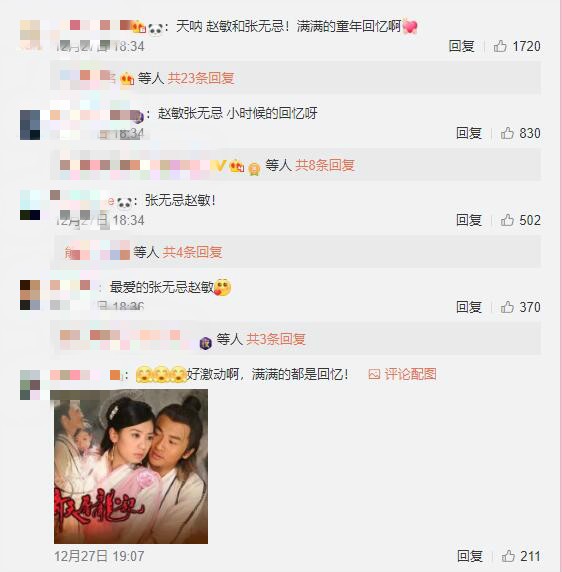Screen dimensions: 563x572
Task: Like the comment with 370 likes
Action: click(x=507, y=307)
